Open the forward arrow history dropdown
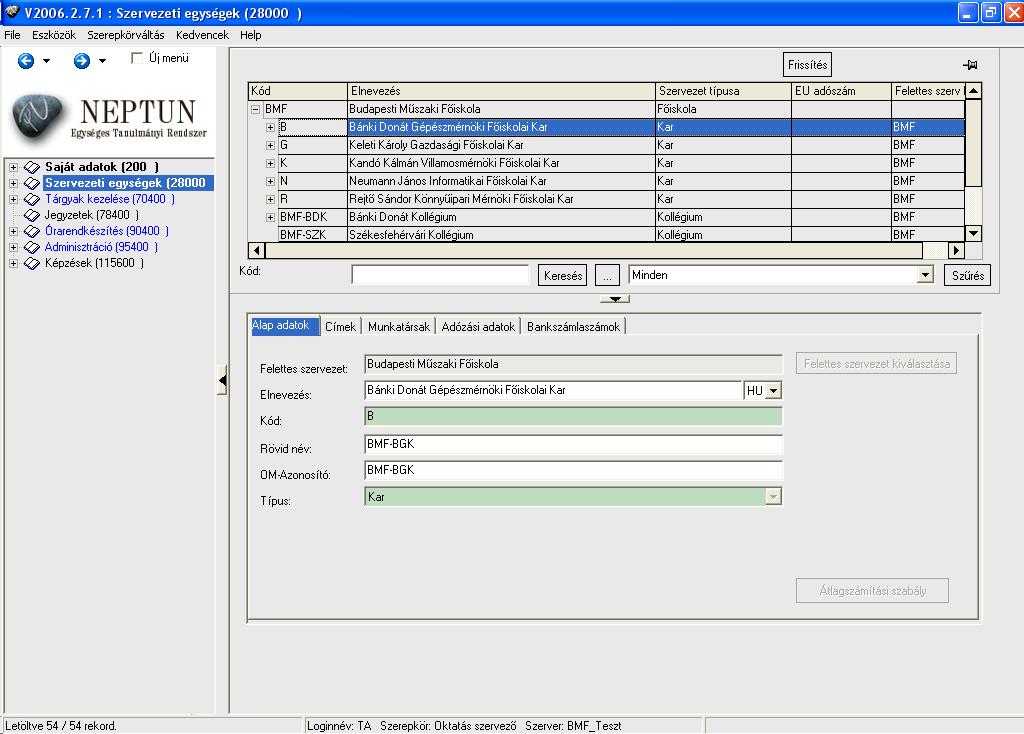The height and width of the screenshot is (734, 1024). click(x=103, y=61)
